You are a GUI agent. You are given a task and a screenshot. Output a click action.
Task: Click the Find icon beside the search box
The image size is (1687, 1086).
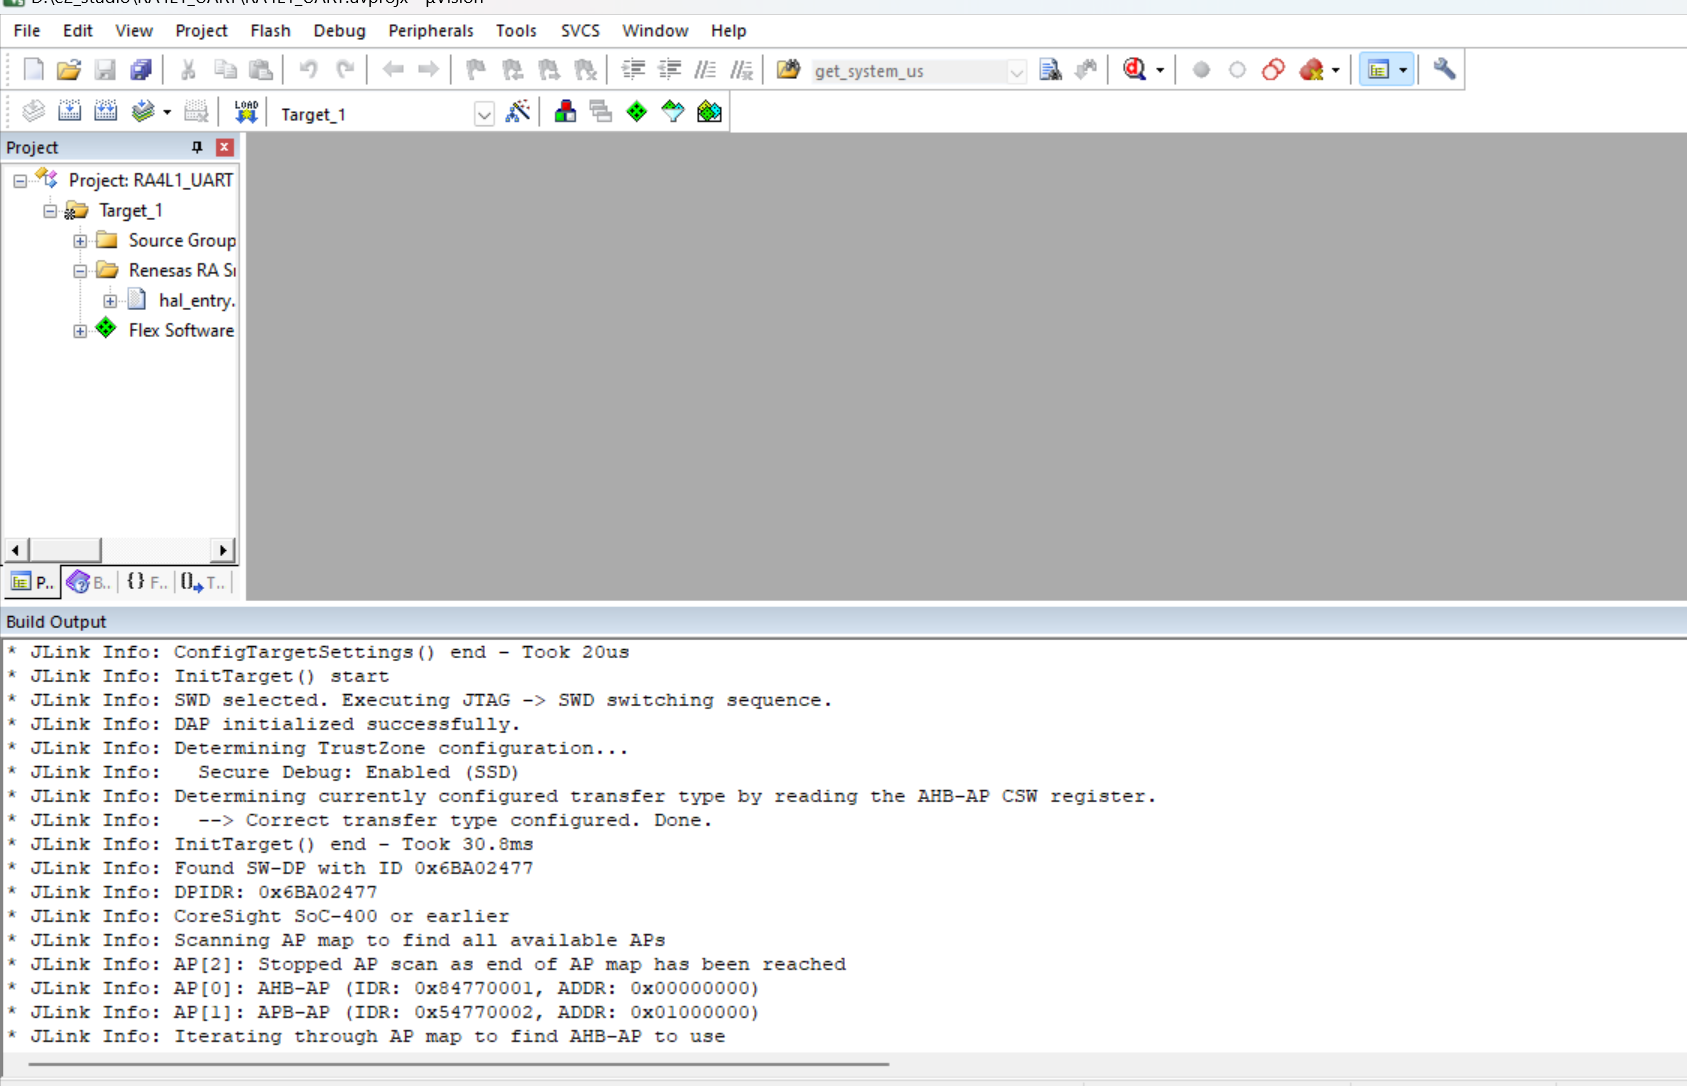[1050, 70]
